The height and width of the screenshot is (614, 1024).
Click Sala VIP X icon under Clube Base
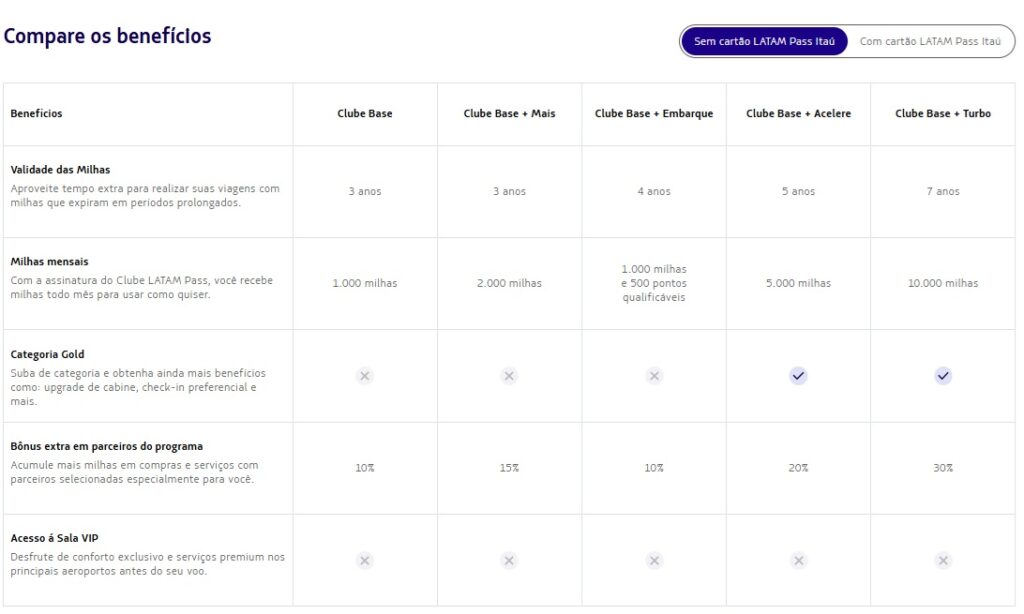click(x=365, y=561)
